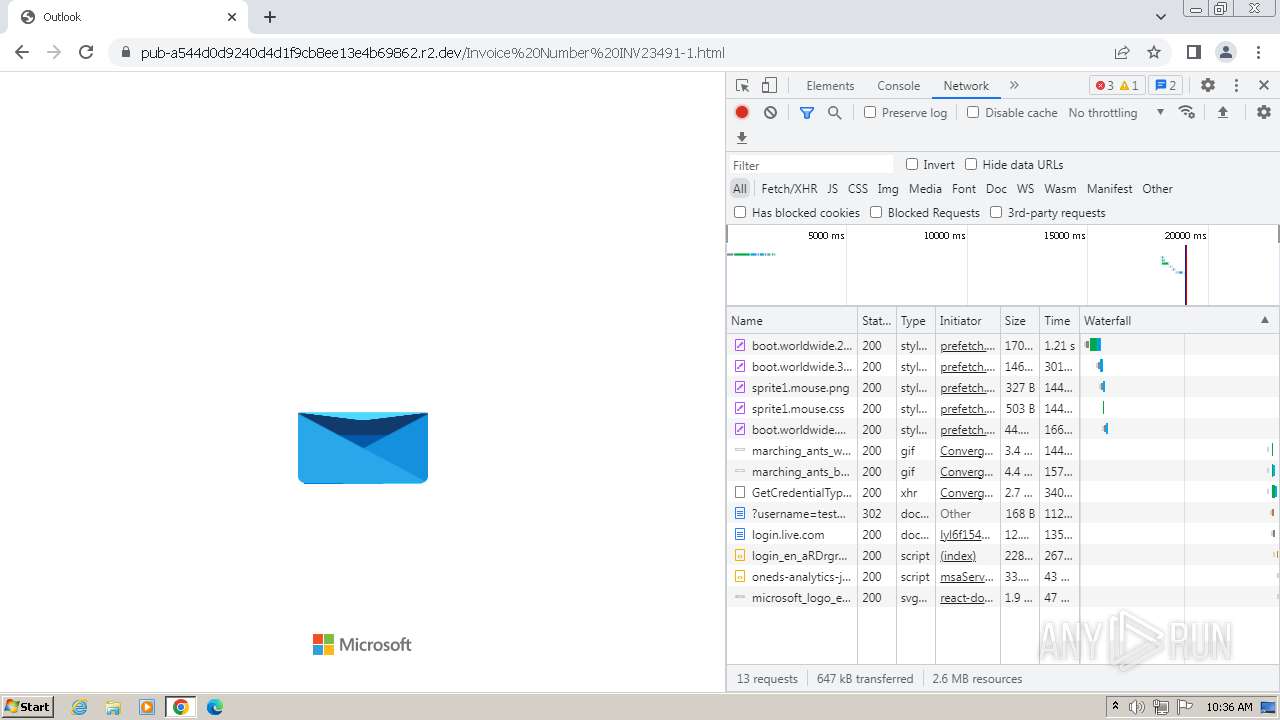Image resolution: width=1280 pixels, height=720 pixels.
Task: Open Chrome profile avatar
Action: (x=1226, y=52)
